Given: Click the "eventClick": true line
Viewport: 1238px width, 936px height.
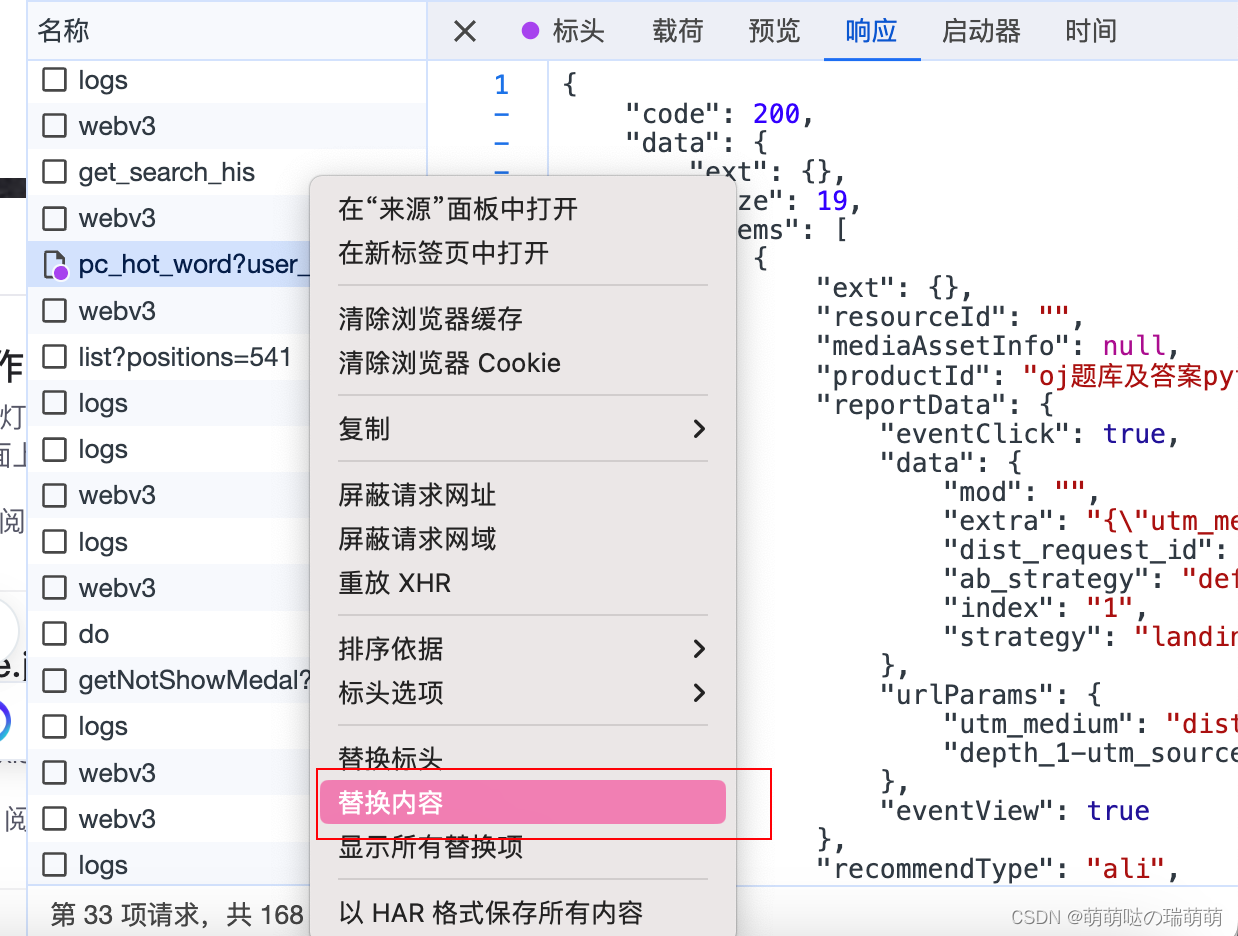Looking at the screenshot, I should [x=1030, y=433].
